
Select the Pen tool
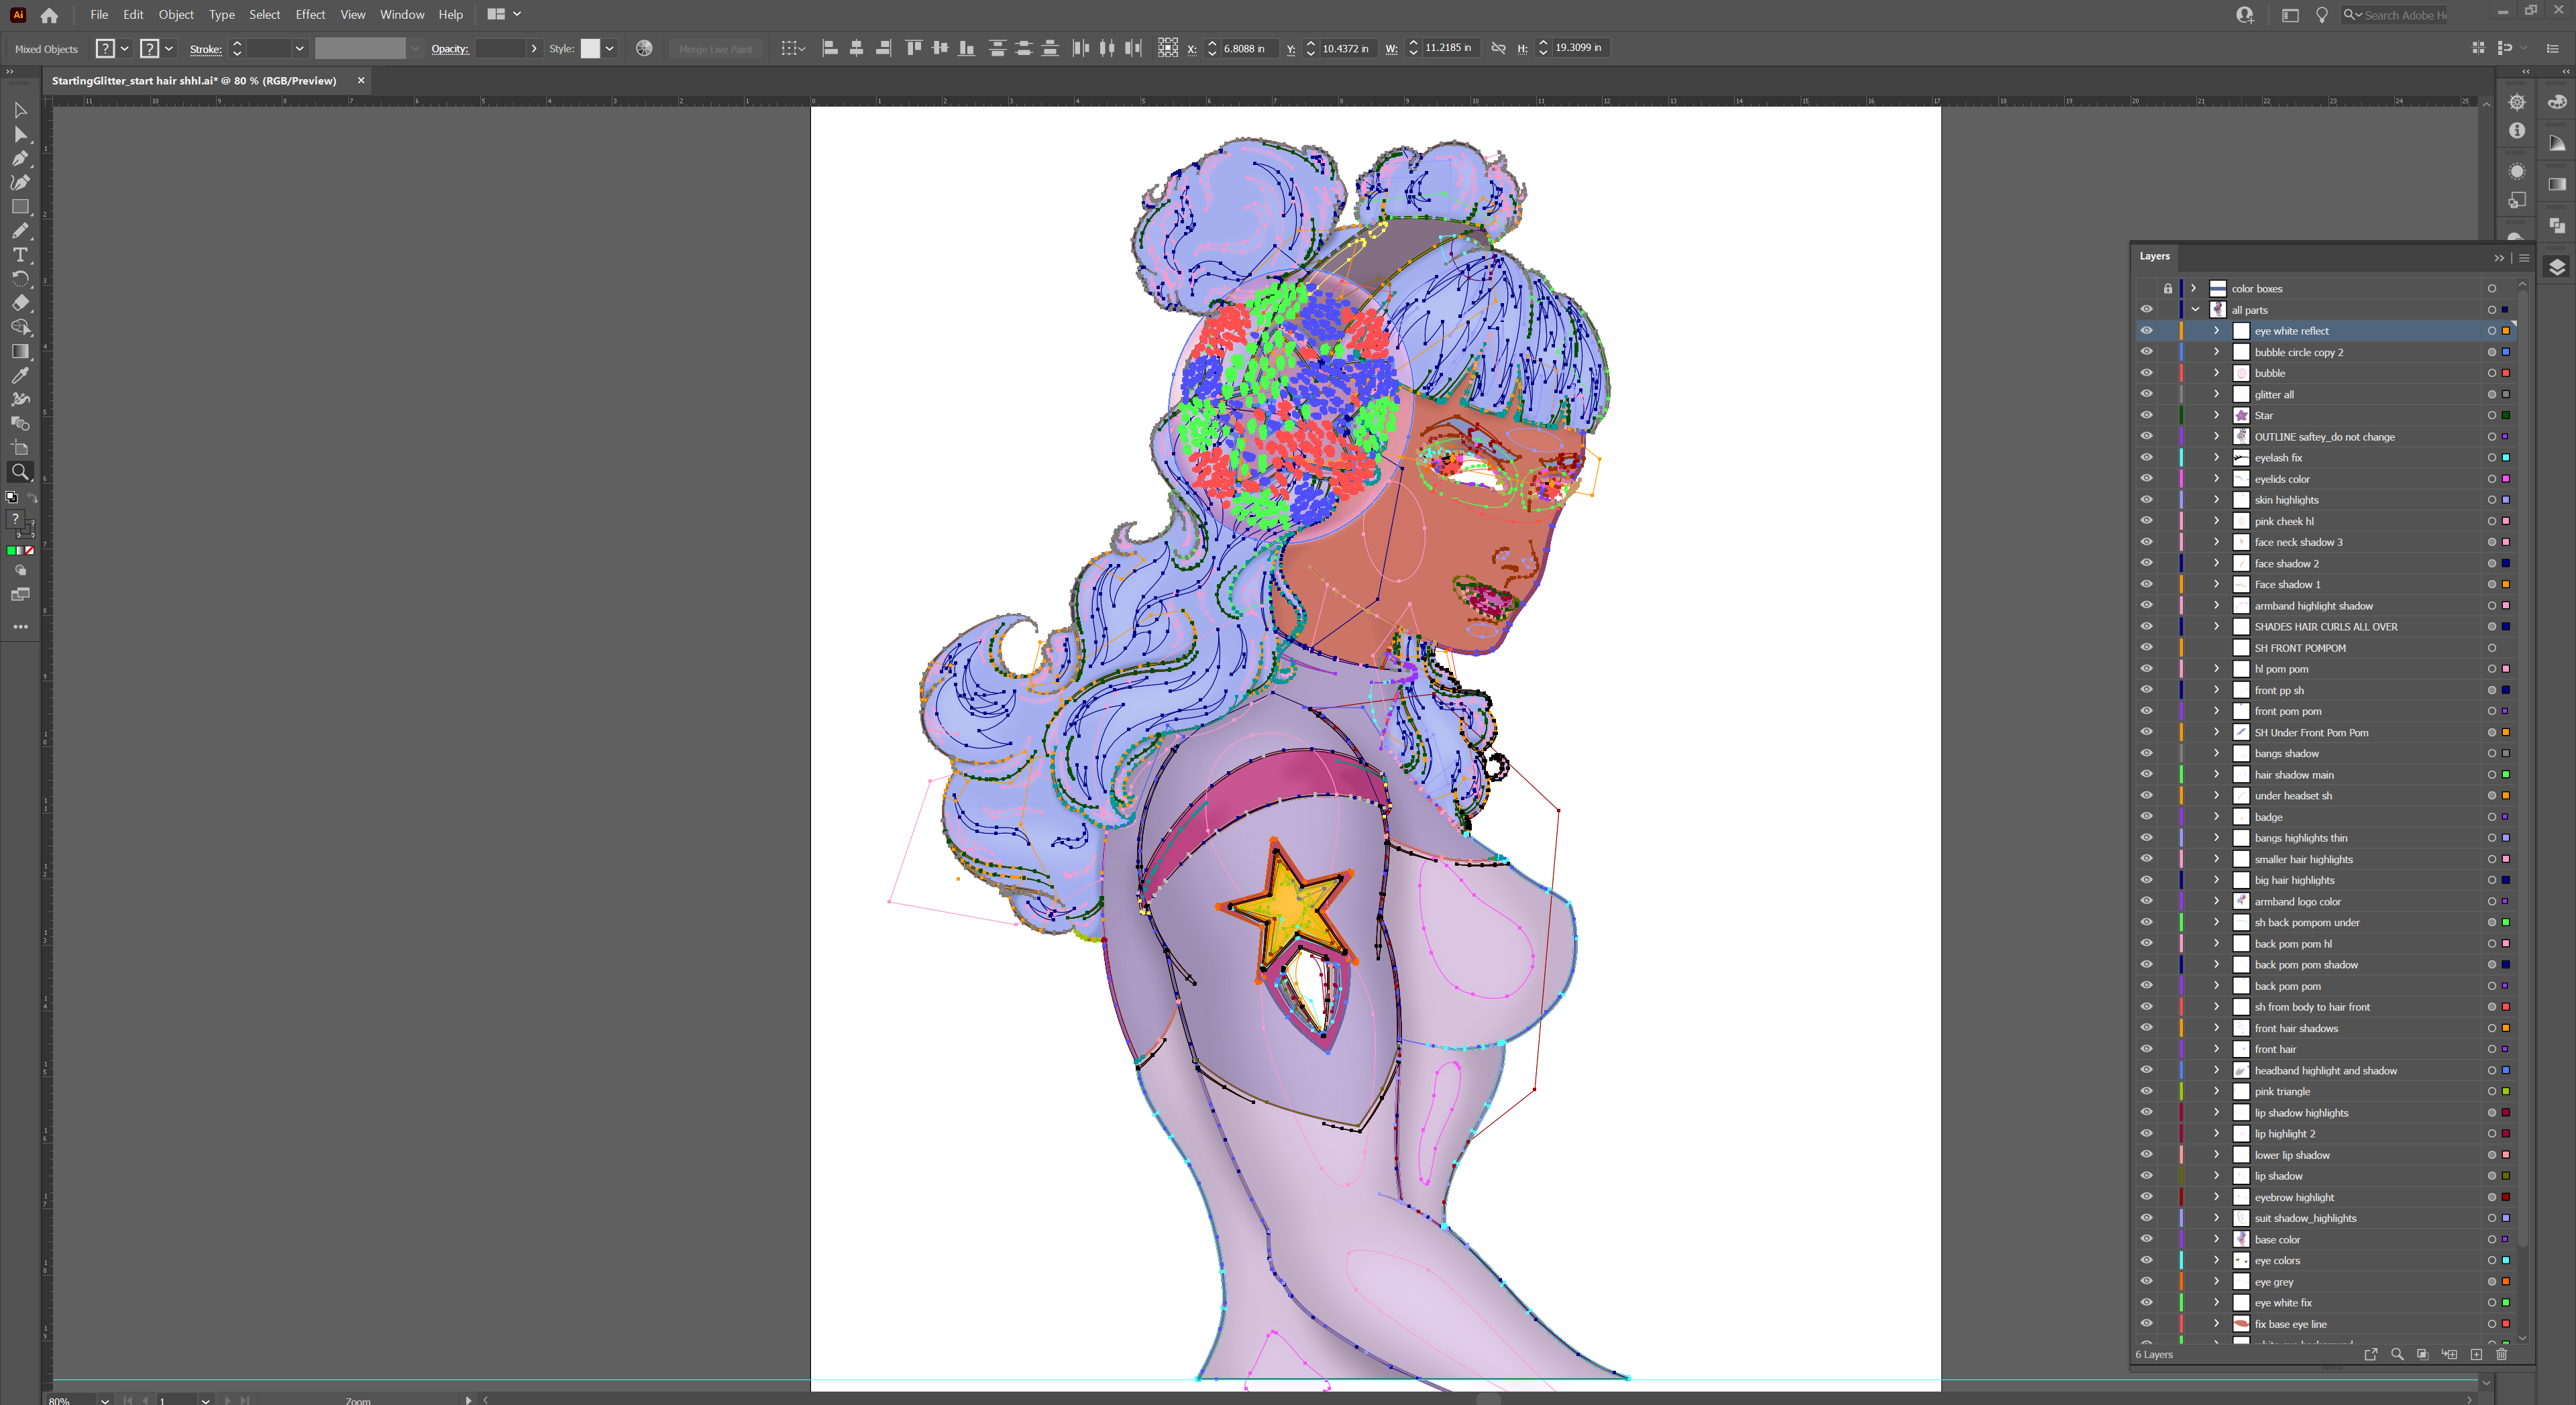click(x=20, y=158)
